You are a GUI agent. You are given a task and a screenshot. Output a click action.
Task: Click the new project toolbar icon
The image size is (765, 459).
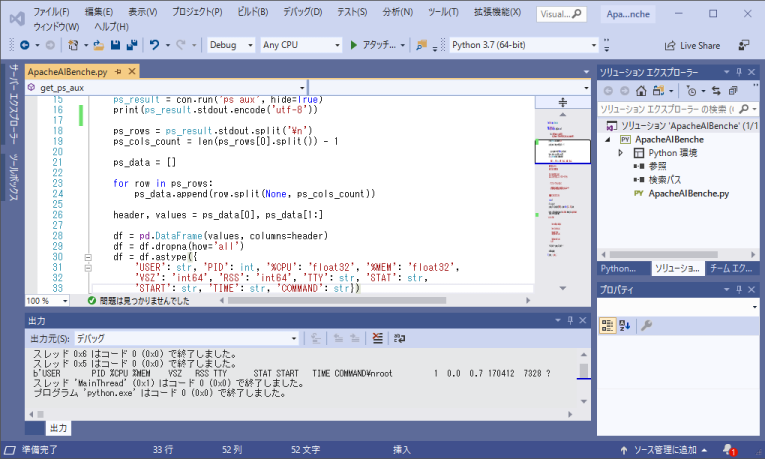pos(73,45)
